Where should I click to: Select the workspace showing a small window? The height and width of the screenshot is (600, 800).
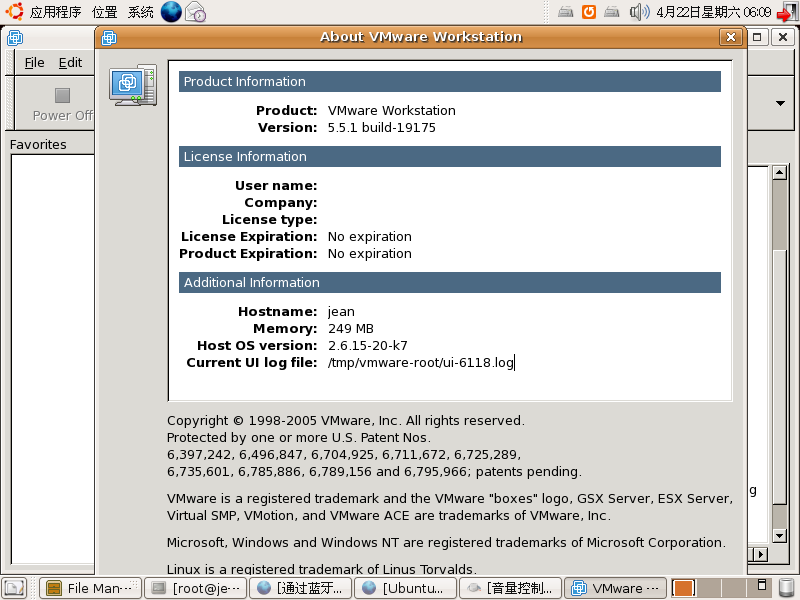coord(760,588)
